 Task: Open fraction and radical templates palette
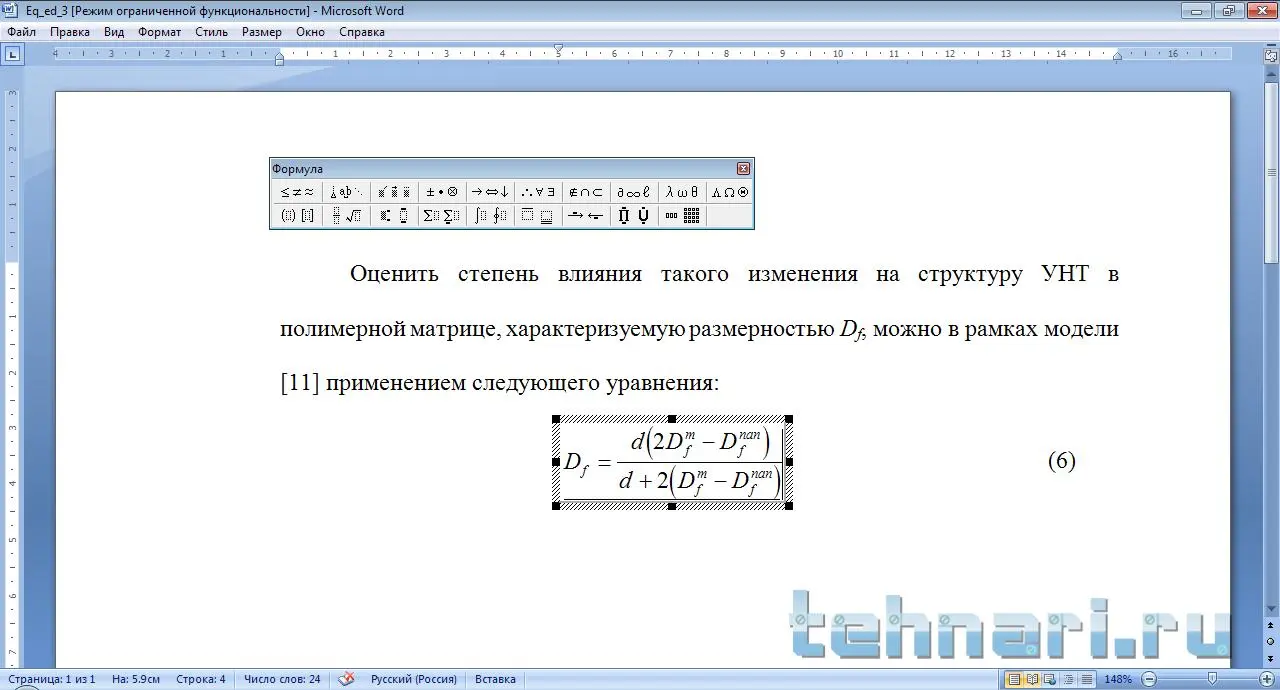(x=346, y=215)
